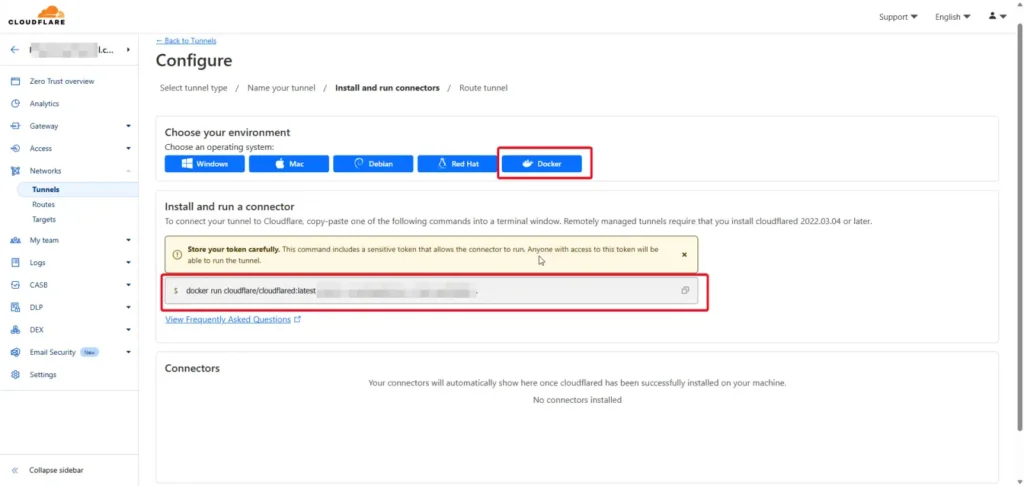Go to the Name your tunnel step

coord(281,88)
